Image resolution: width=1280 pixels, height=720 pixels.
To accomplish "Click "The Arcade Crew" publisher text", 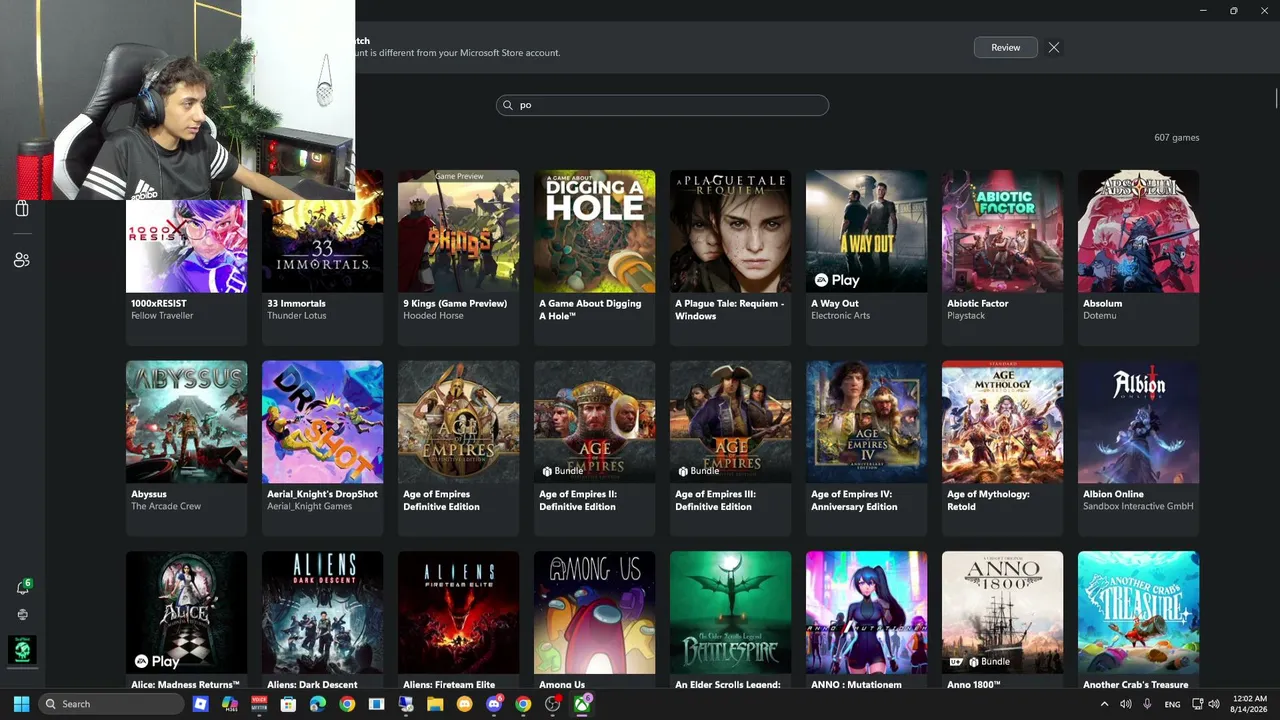I will pos(166,506).
